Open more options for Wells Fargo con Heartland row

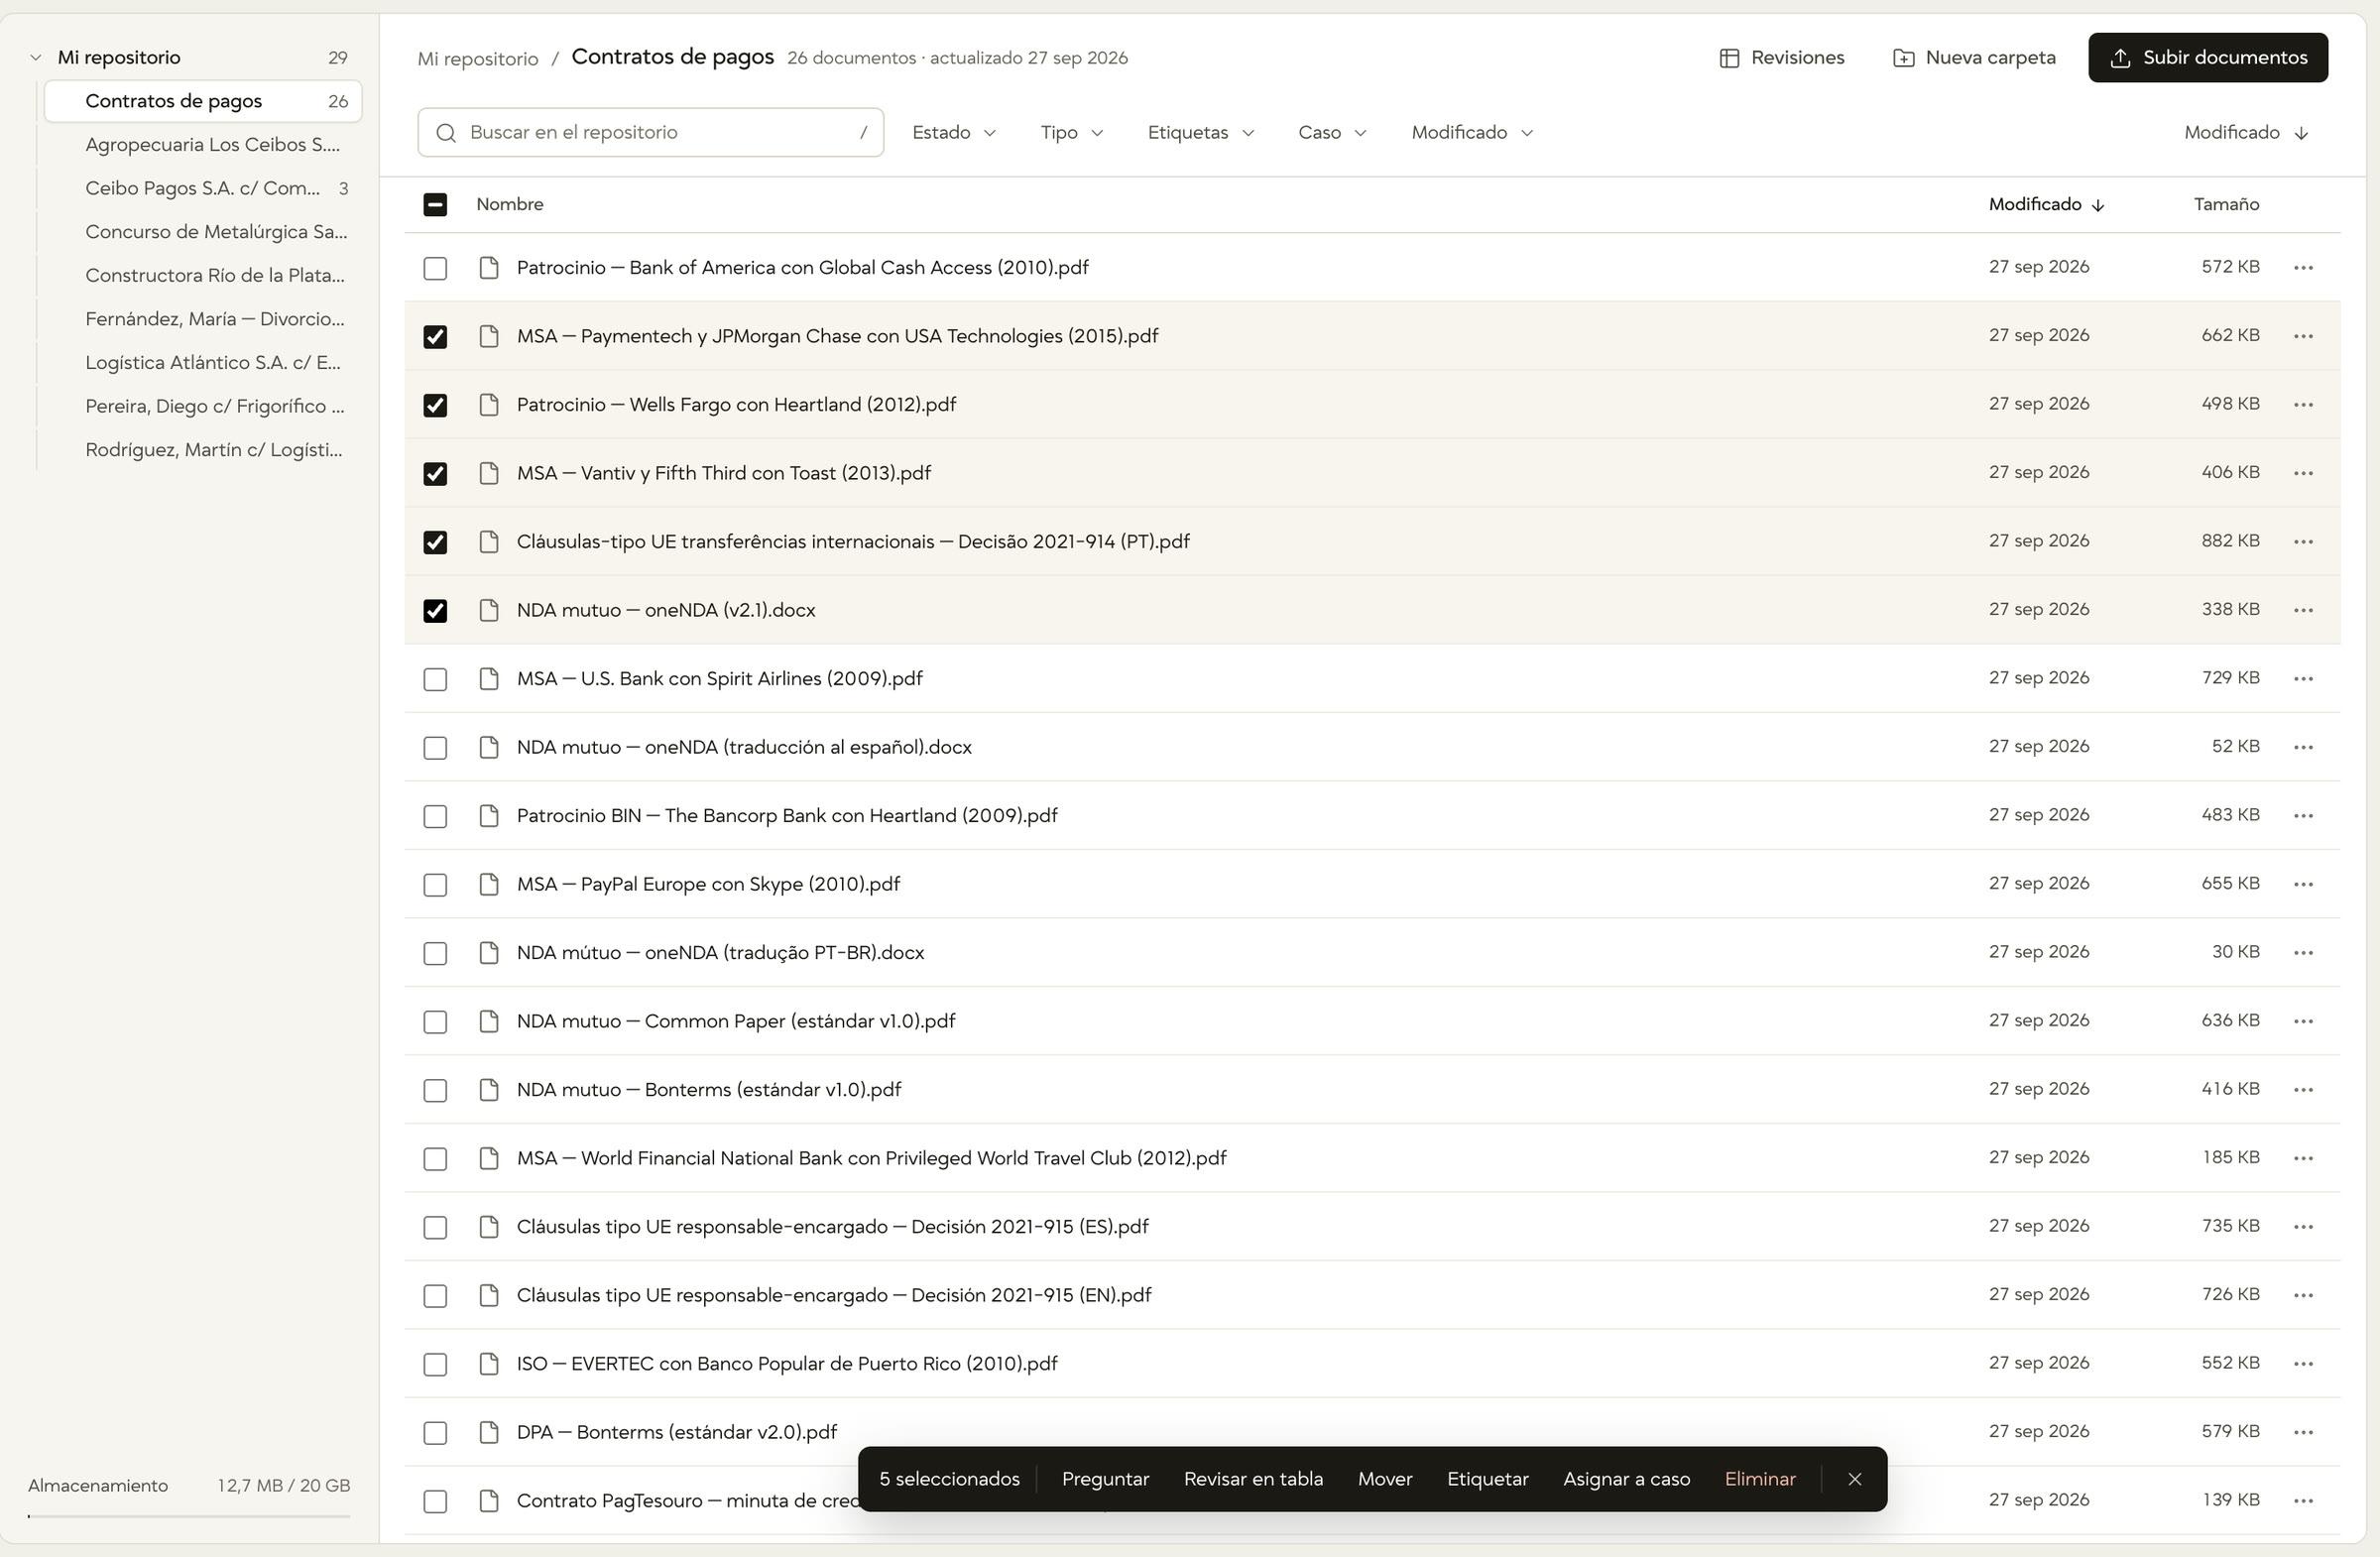click(x=2303, y=404)
